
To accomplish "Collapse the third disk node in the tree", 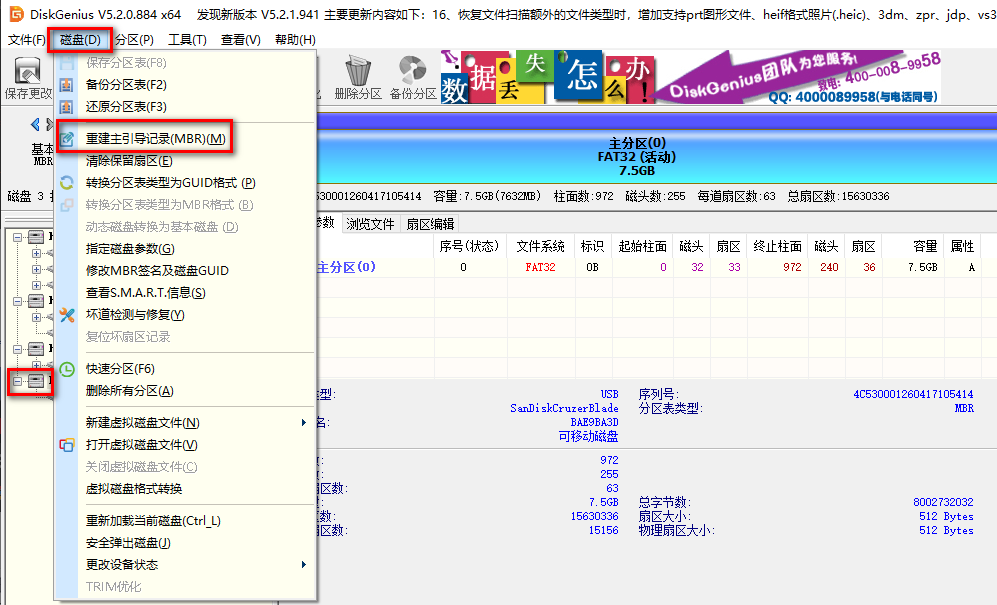I will (18, 349).
